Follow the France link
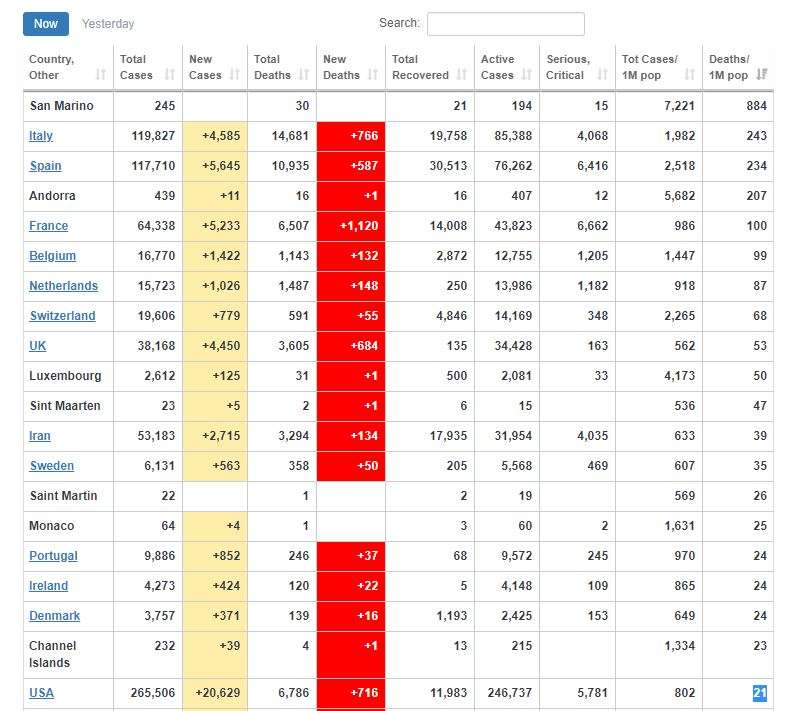This screenshot has height=711, width=794. [48, 226]
